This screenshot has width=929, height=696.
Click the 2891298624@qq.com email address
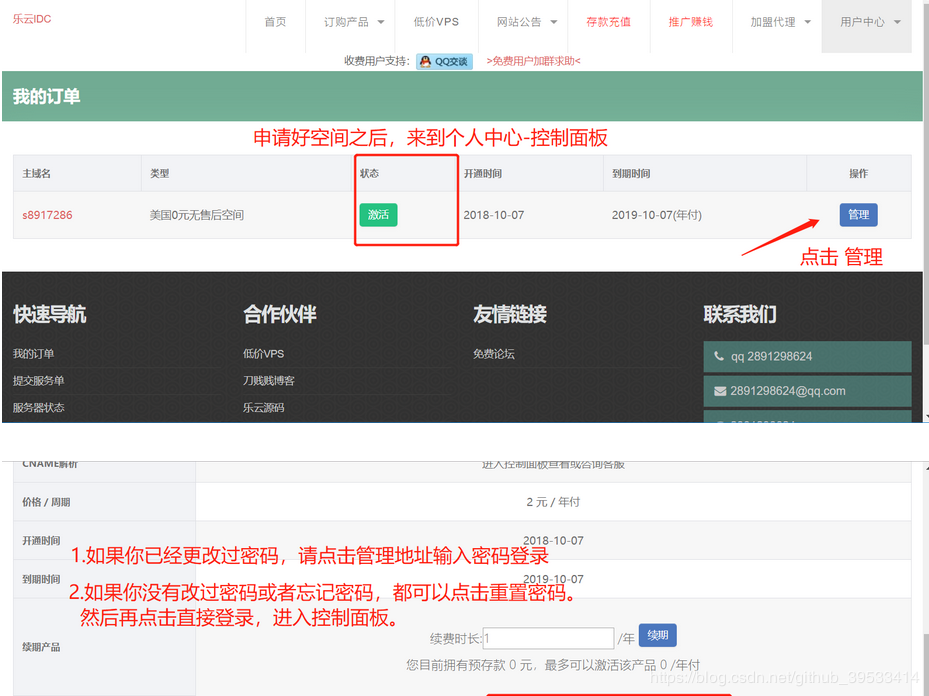[x=787, y=391]
